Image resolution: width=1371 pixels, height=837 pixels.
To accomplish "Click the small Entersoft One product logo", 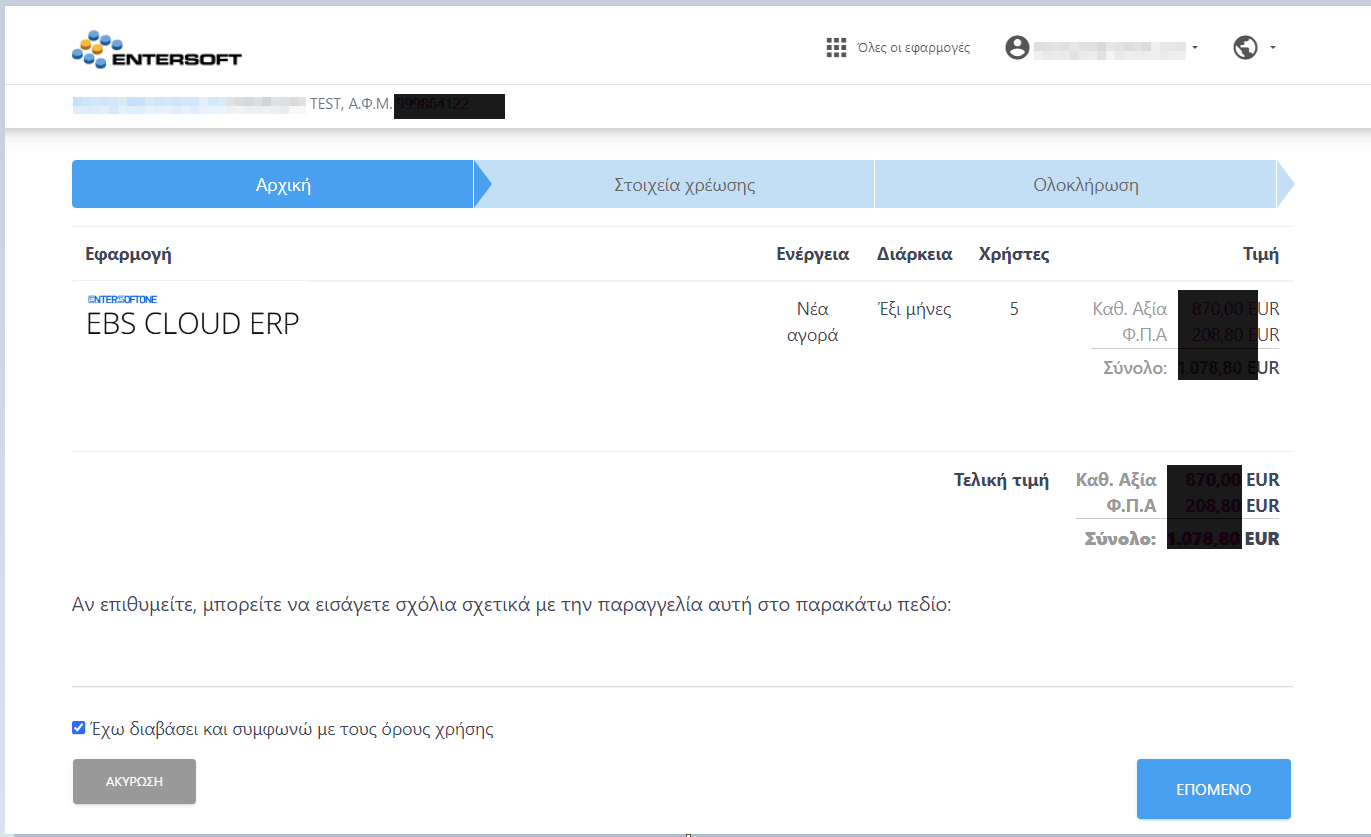I will tap(122, 299).
